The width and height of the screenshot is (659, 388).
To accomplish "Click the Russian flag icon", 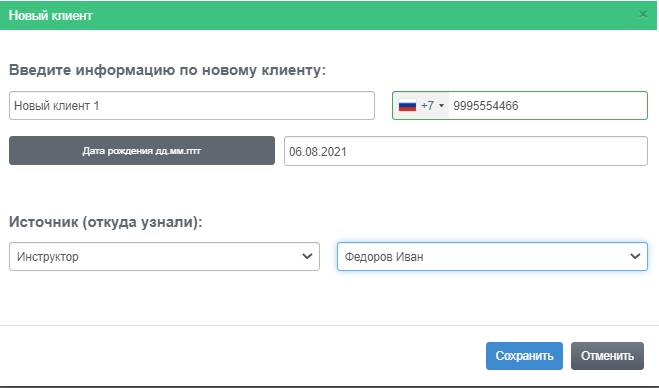I will (407, 106).
